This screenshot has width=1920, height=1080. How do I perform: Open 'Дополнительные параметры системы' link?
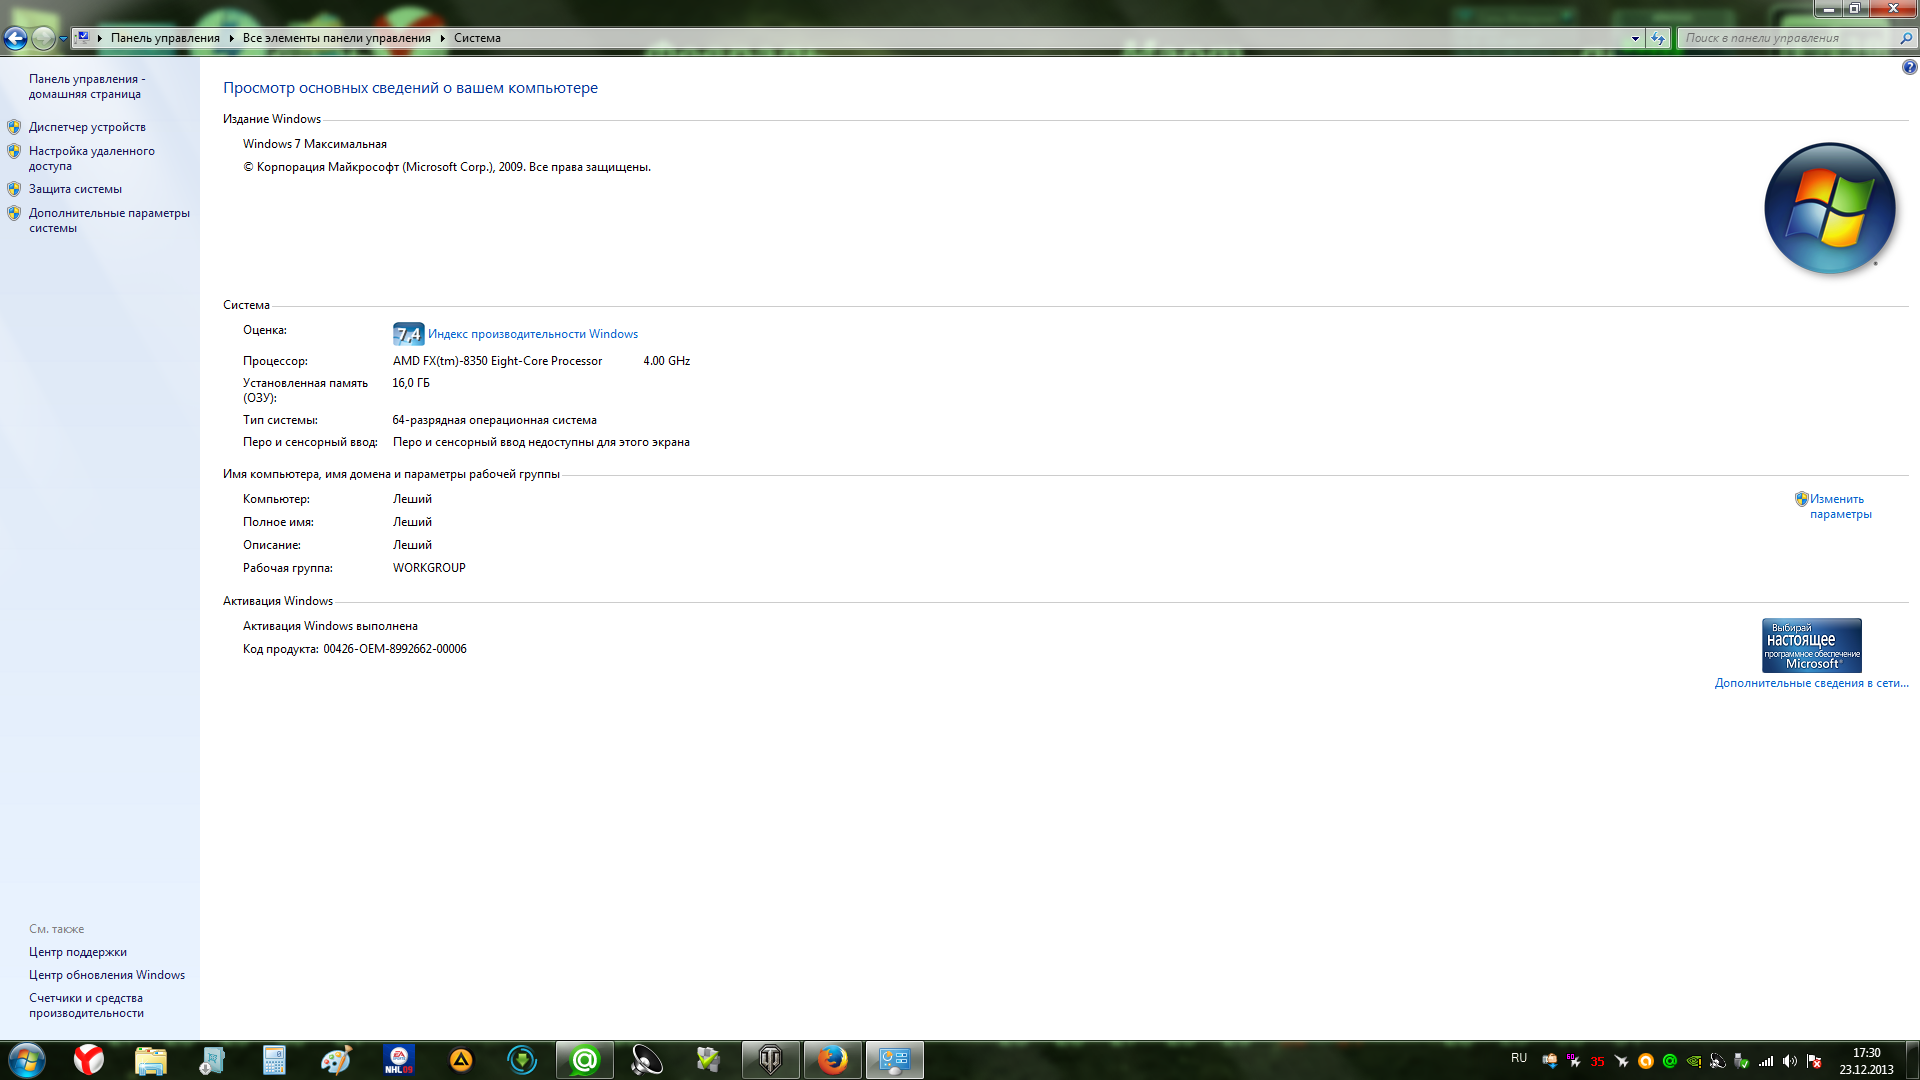coord(109,220)
